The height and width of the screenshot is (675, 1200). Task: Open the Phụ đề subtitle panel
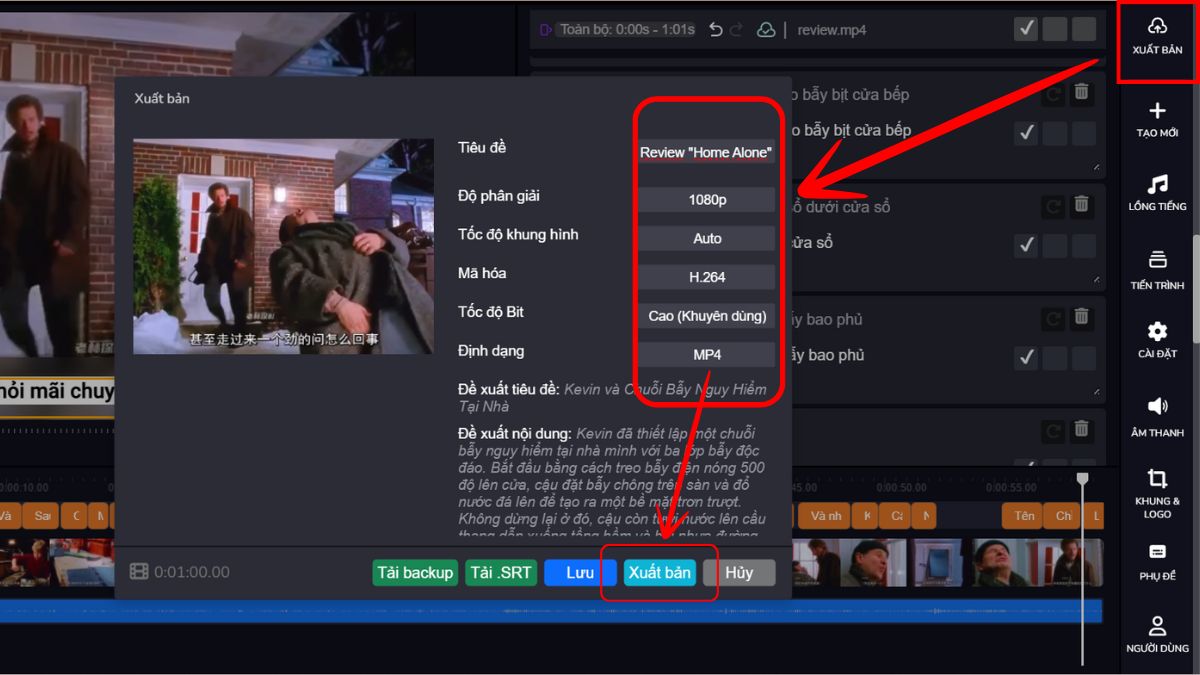point(1157,561)
